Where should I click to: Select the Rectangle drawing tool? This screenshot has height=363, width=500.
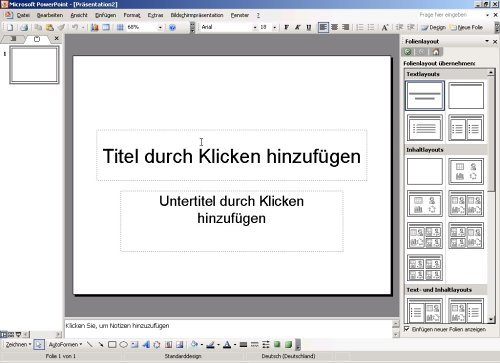click(x=112, y=344)
